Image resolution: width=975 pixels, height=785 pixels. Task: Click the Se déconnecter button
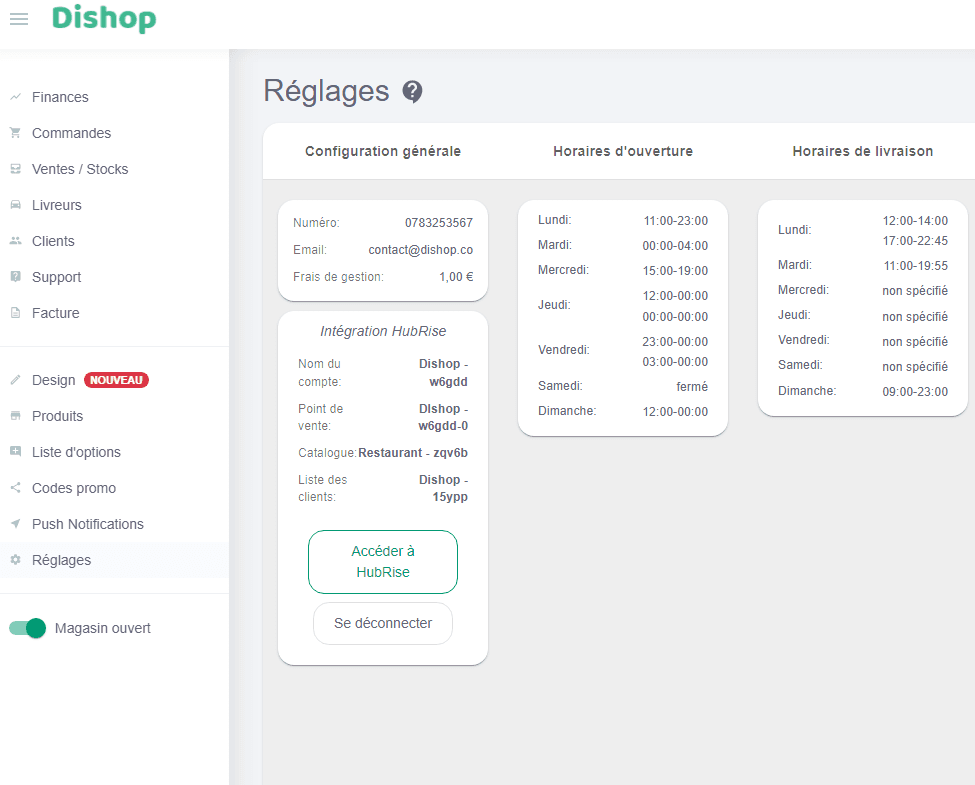[383, 623]
